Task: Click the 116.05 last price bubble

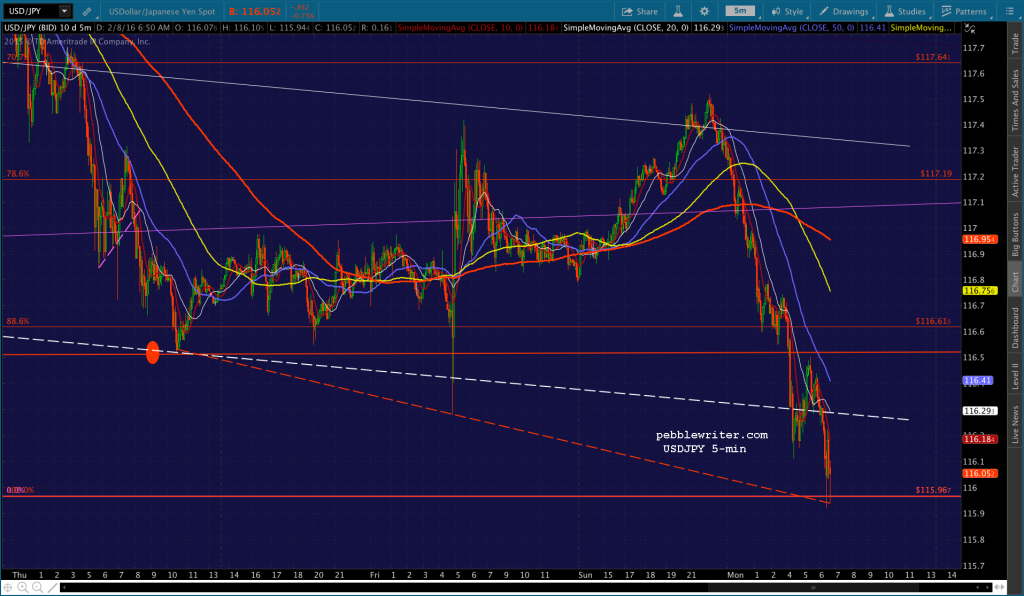Action: (980, 473)
